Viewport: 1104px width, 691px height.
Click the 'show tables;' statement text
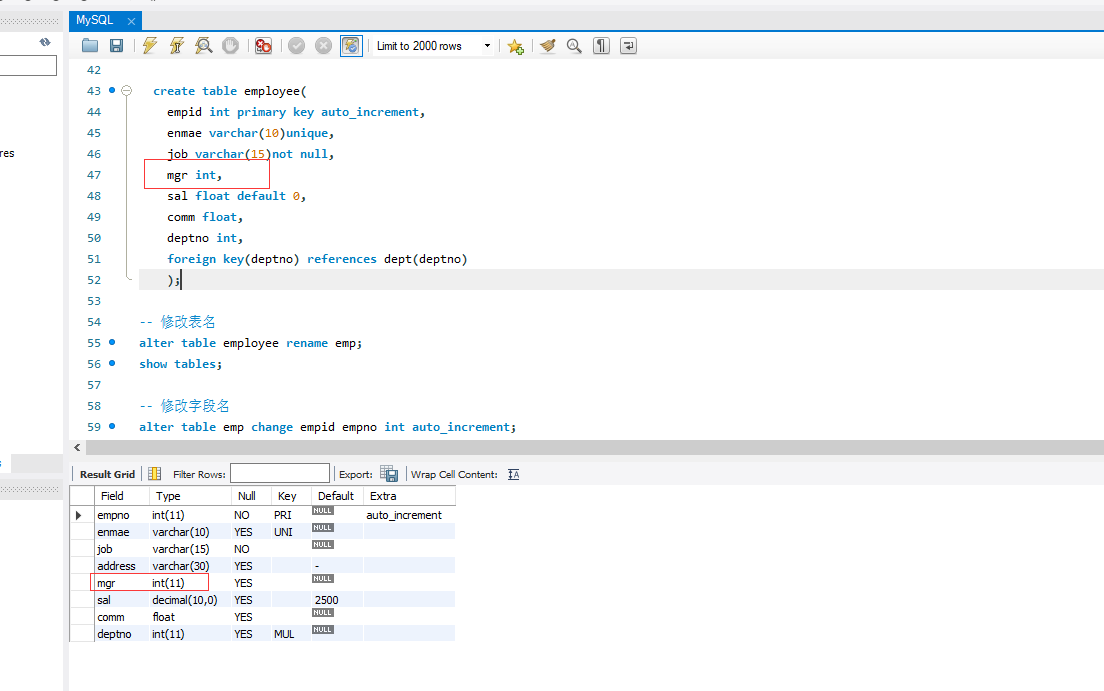[x=180, y=364]
